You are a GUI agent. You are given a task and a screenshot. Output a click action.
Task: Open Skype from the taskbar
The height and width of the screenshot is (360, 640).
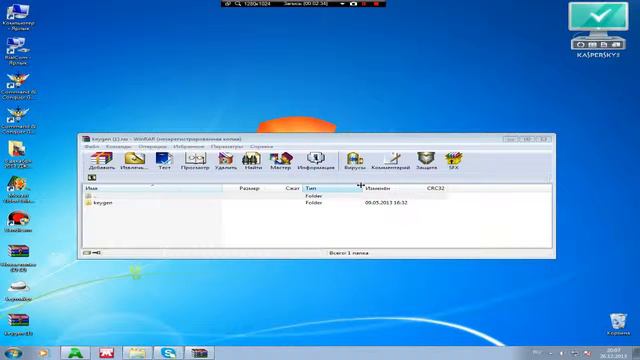[169, 353]
